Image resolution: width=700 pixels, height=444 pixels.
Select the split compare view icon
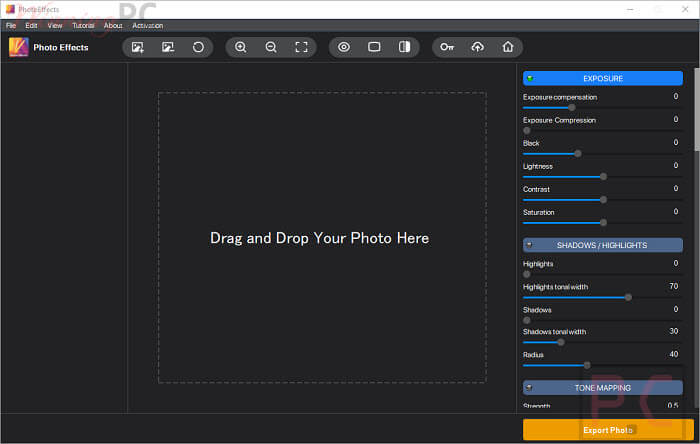[404, 47]
